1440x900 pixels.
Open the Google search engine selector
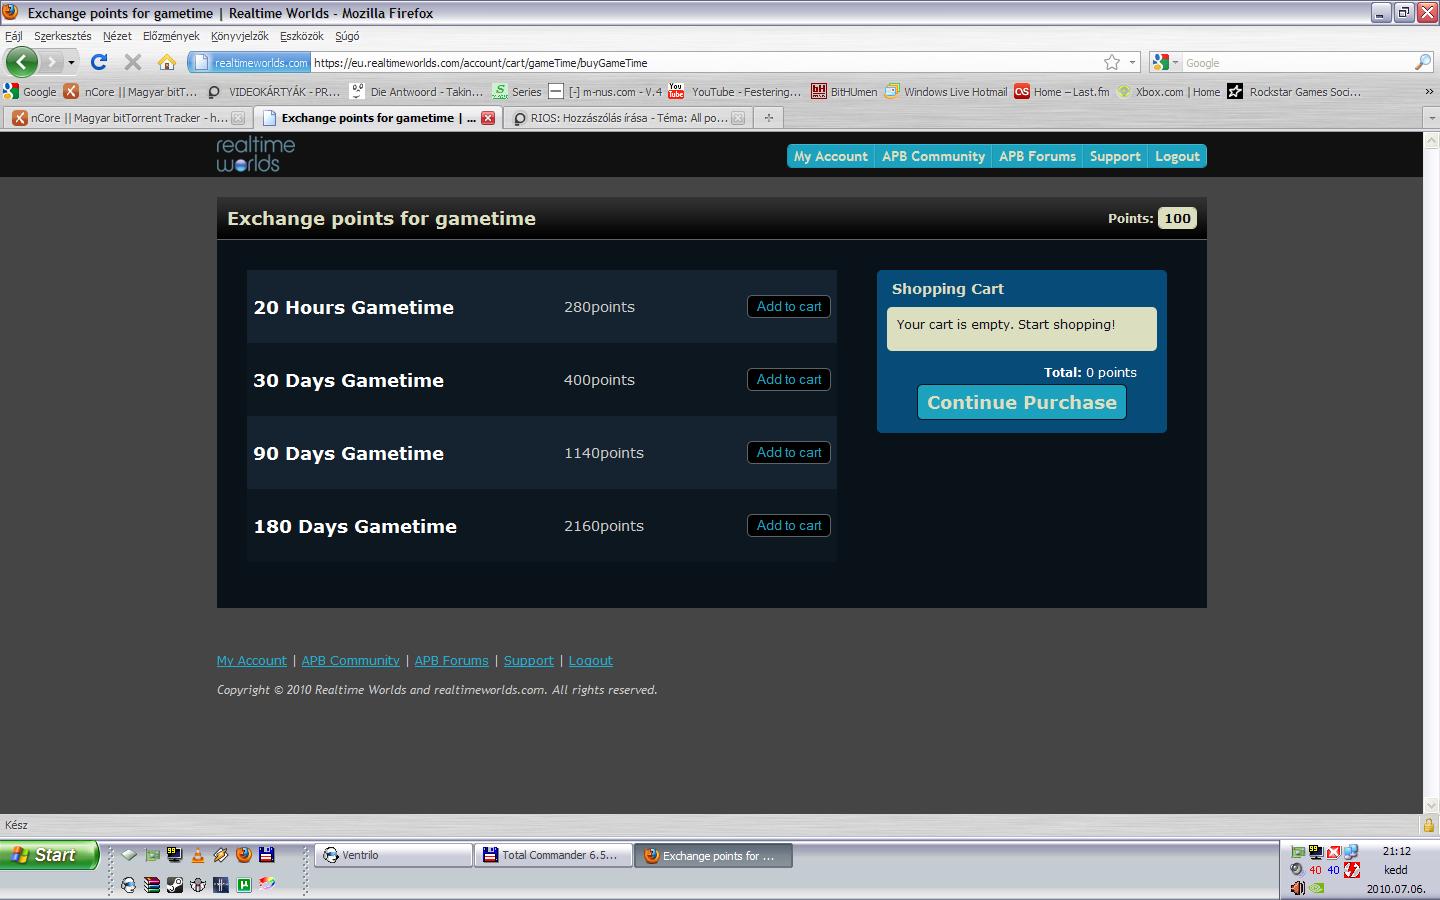(1165, 62)
